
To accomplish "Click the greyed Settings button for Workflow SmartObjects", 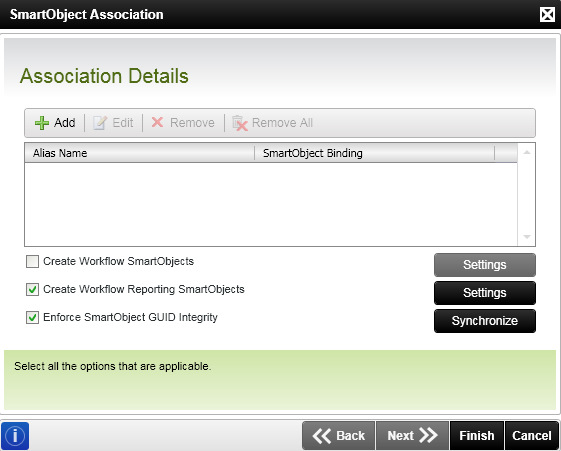I will 485,265.
